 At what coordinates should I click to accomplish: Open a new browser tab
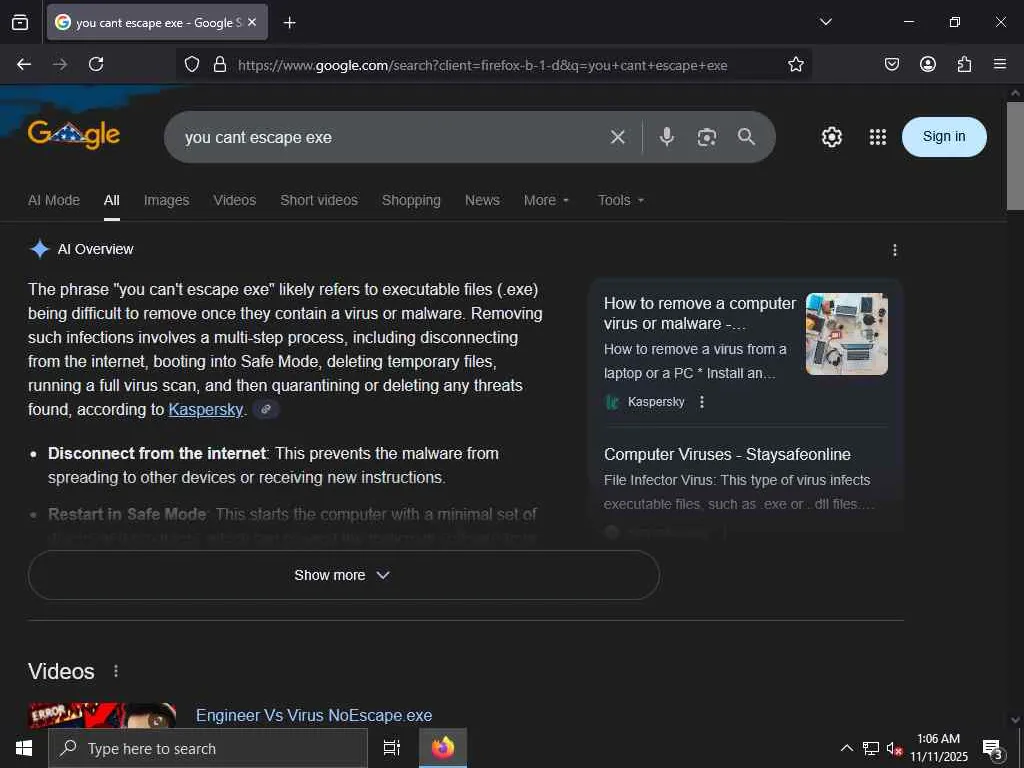pyautogui.click(x=289, y=23)
